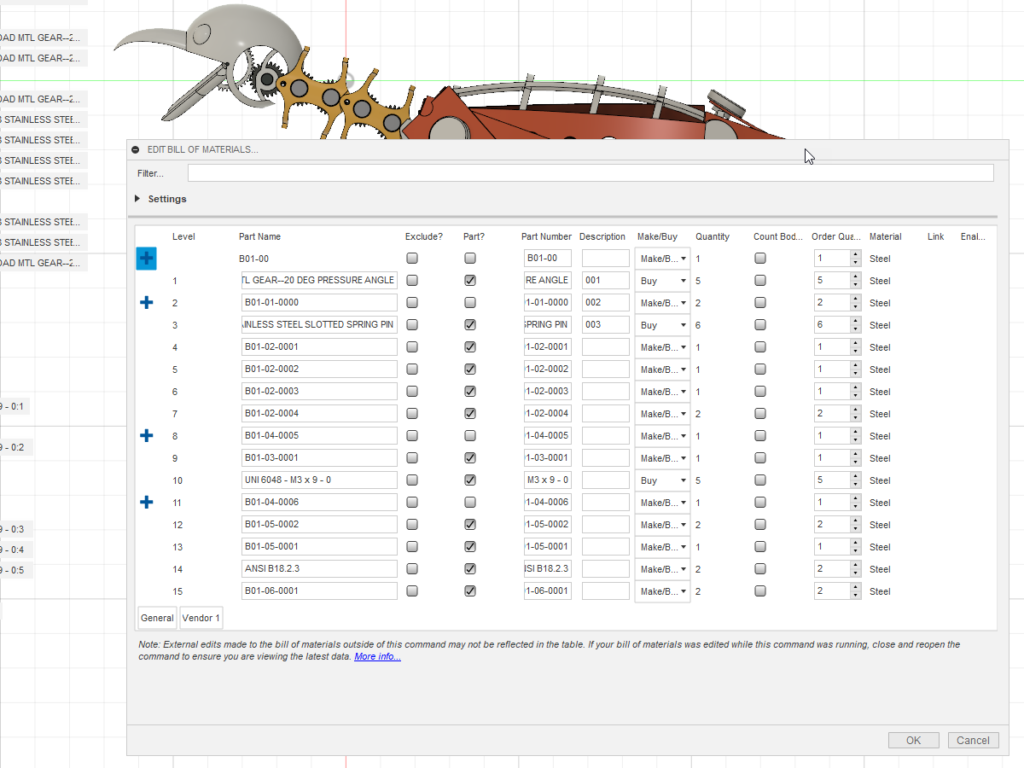Edit Description field for row 4
Viewport: 1024px width, 768px height.
pyautogui.click(x=605, y=347)
